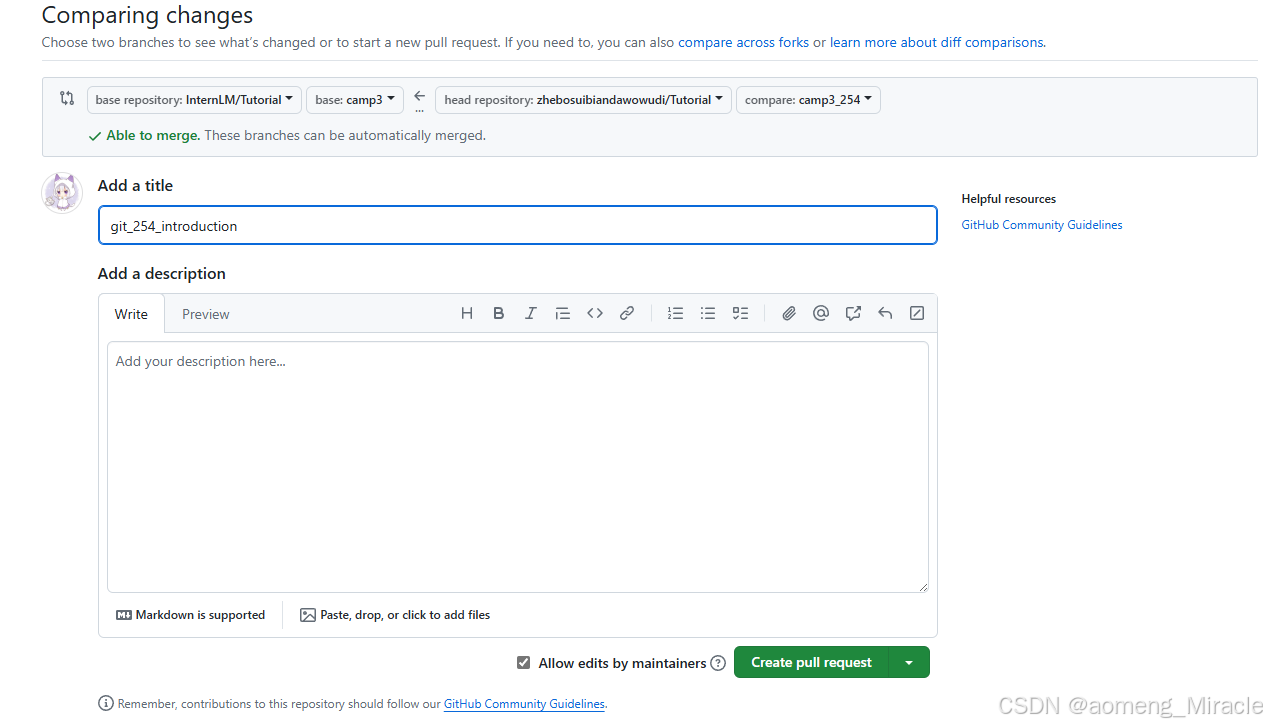Viewport: 1267px width, 727px height.
Task: Open the compare across forks link
Action: (743, 42)
